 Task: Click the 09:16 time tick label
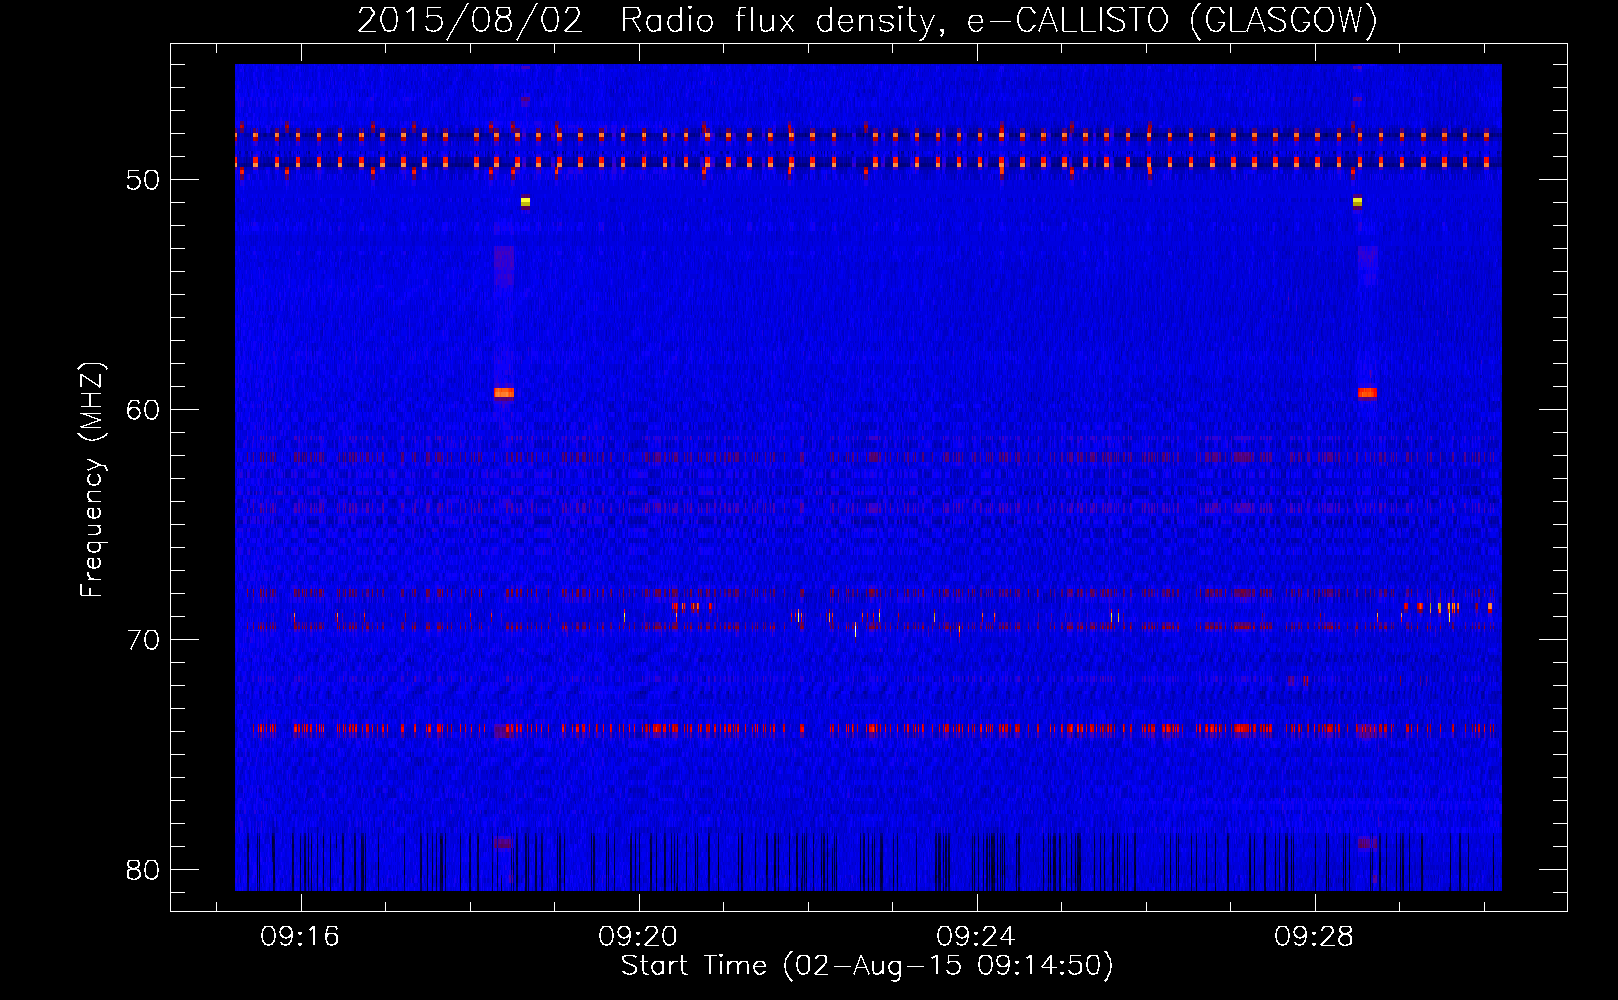tap(300, 937)
